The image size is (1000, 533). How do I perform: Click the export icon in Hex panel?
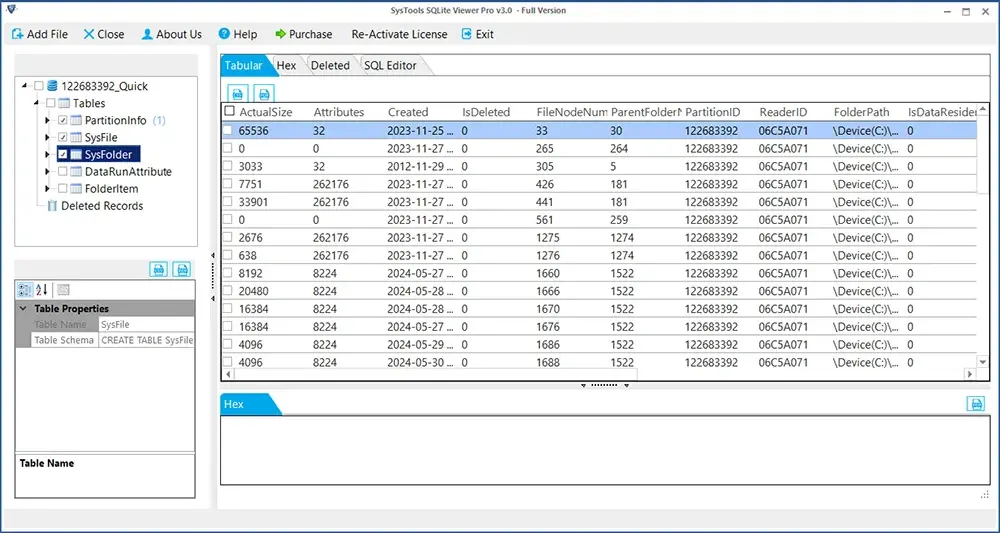[x=975, y=403]
